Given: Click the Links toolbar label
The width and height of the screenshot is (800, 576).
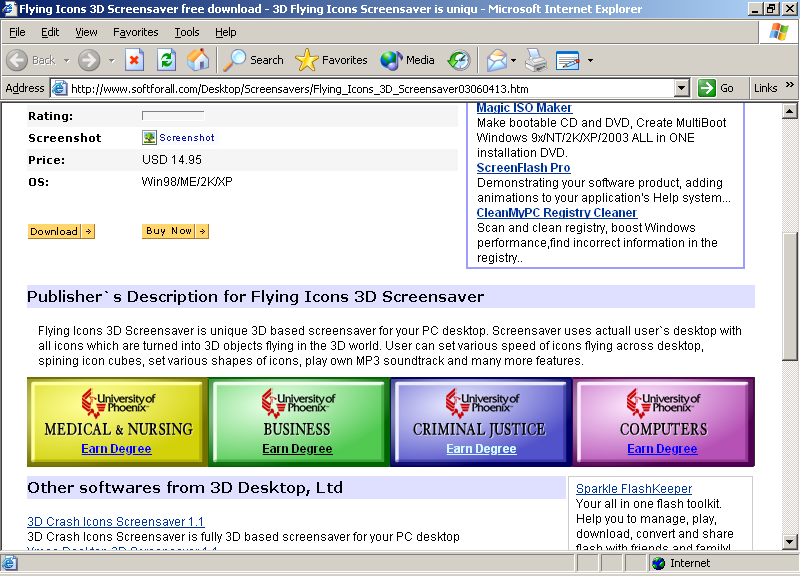Looking at the screenshot, I should coord(765,88).
